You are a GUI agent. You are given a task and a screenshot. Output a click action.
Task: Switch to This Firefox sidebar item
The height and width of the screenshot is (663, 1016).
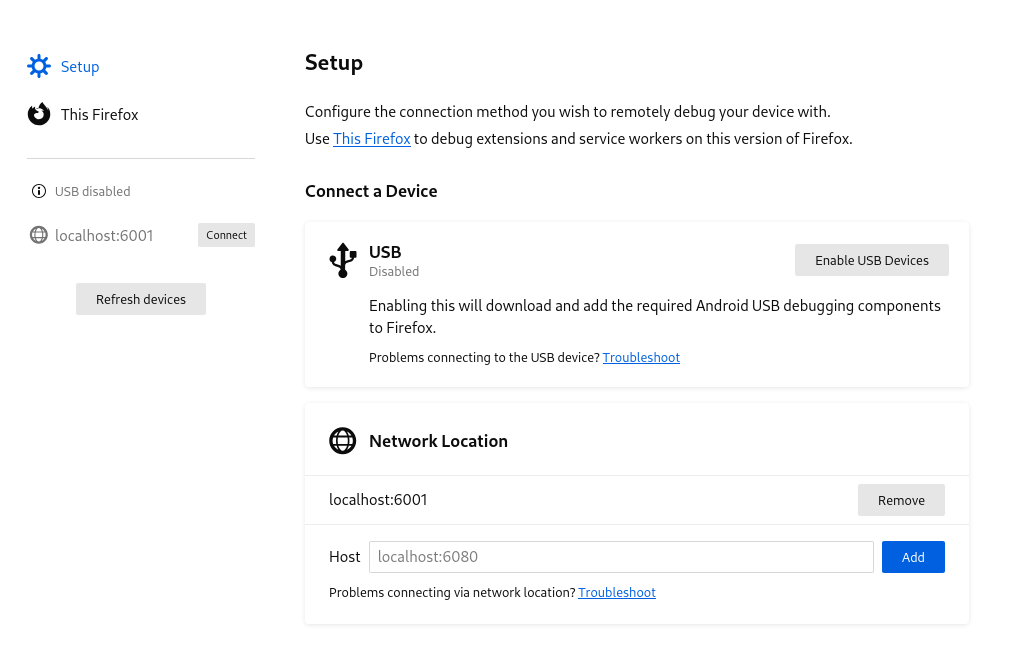pos(99,115)
